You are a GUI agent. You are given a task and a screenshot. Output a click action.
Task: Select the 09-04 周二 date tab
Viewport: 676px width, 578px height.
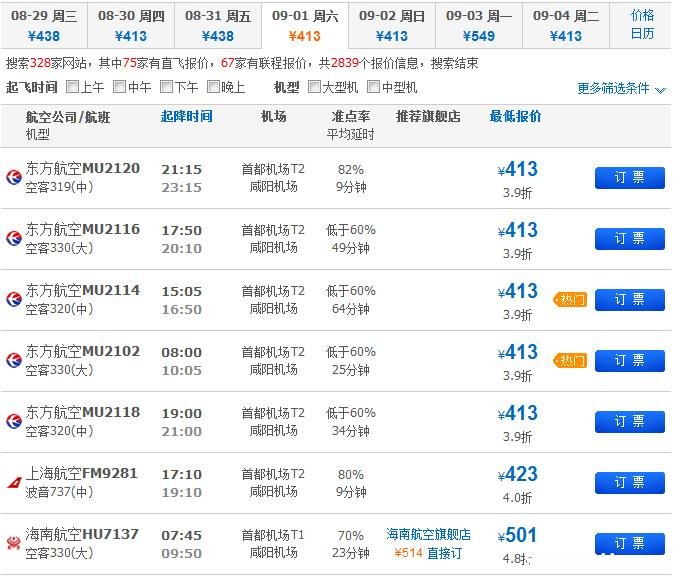pyautogui.click(x=566, y=25)
